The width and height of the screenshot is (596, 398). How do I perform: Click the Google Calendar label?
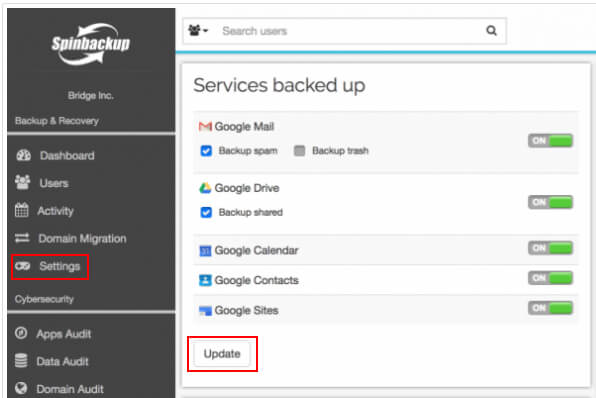coord(256,251)
